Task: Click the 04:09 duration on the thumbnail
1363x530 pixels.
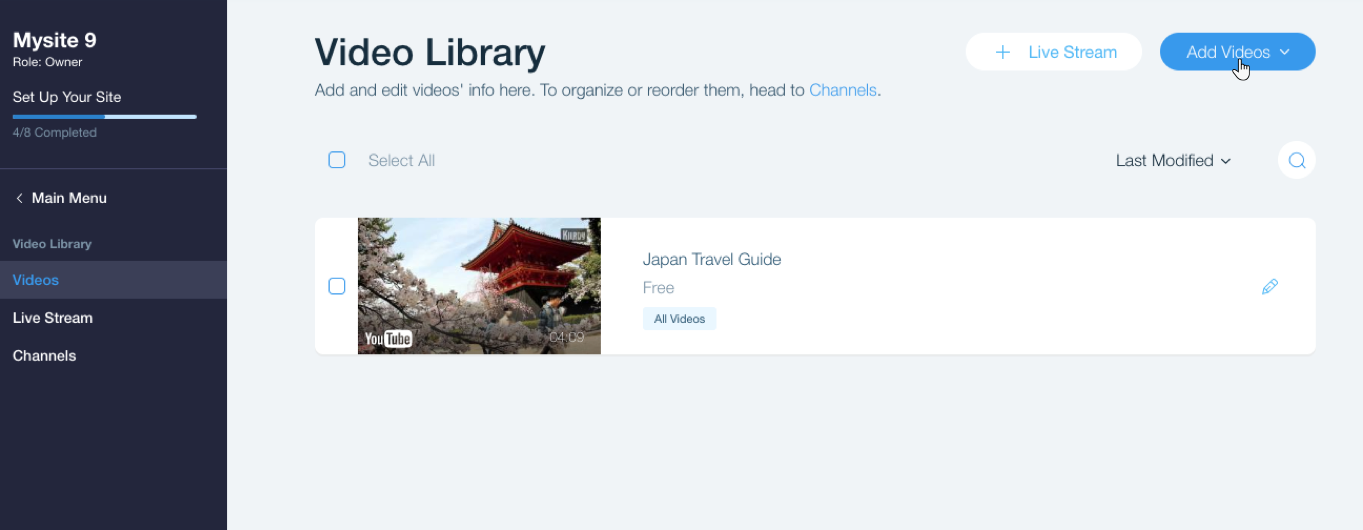Action: pyautogui.click(x=566, y=338)
